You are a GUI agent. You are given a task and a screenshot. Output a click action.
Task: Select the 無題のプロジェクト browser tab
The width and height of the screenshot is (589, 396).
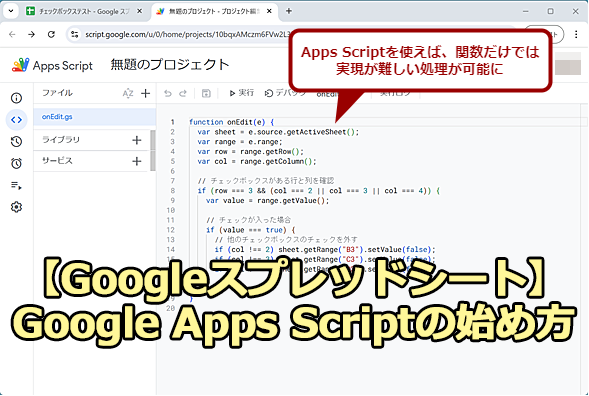214,11
